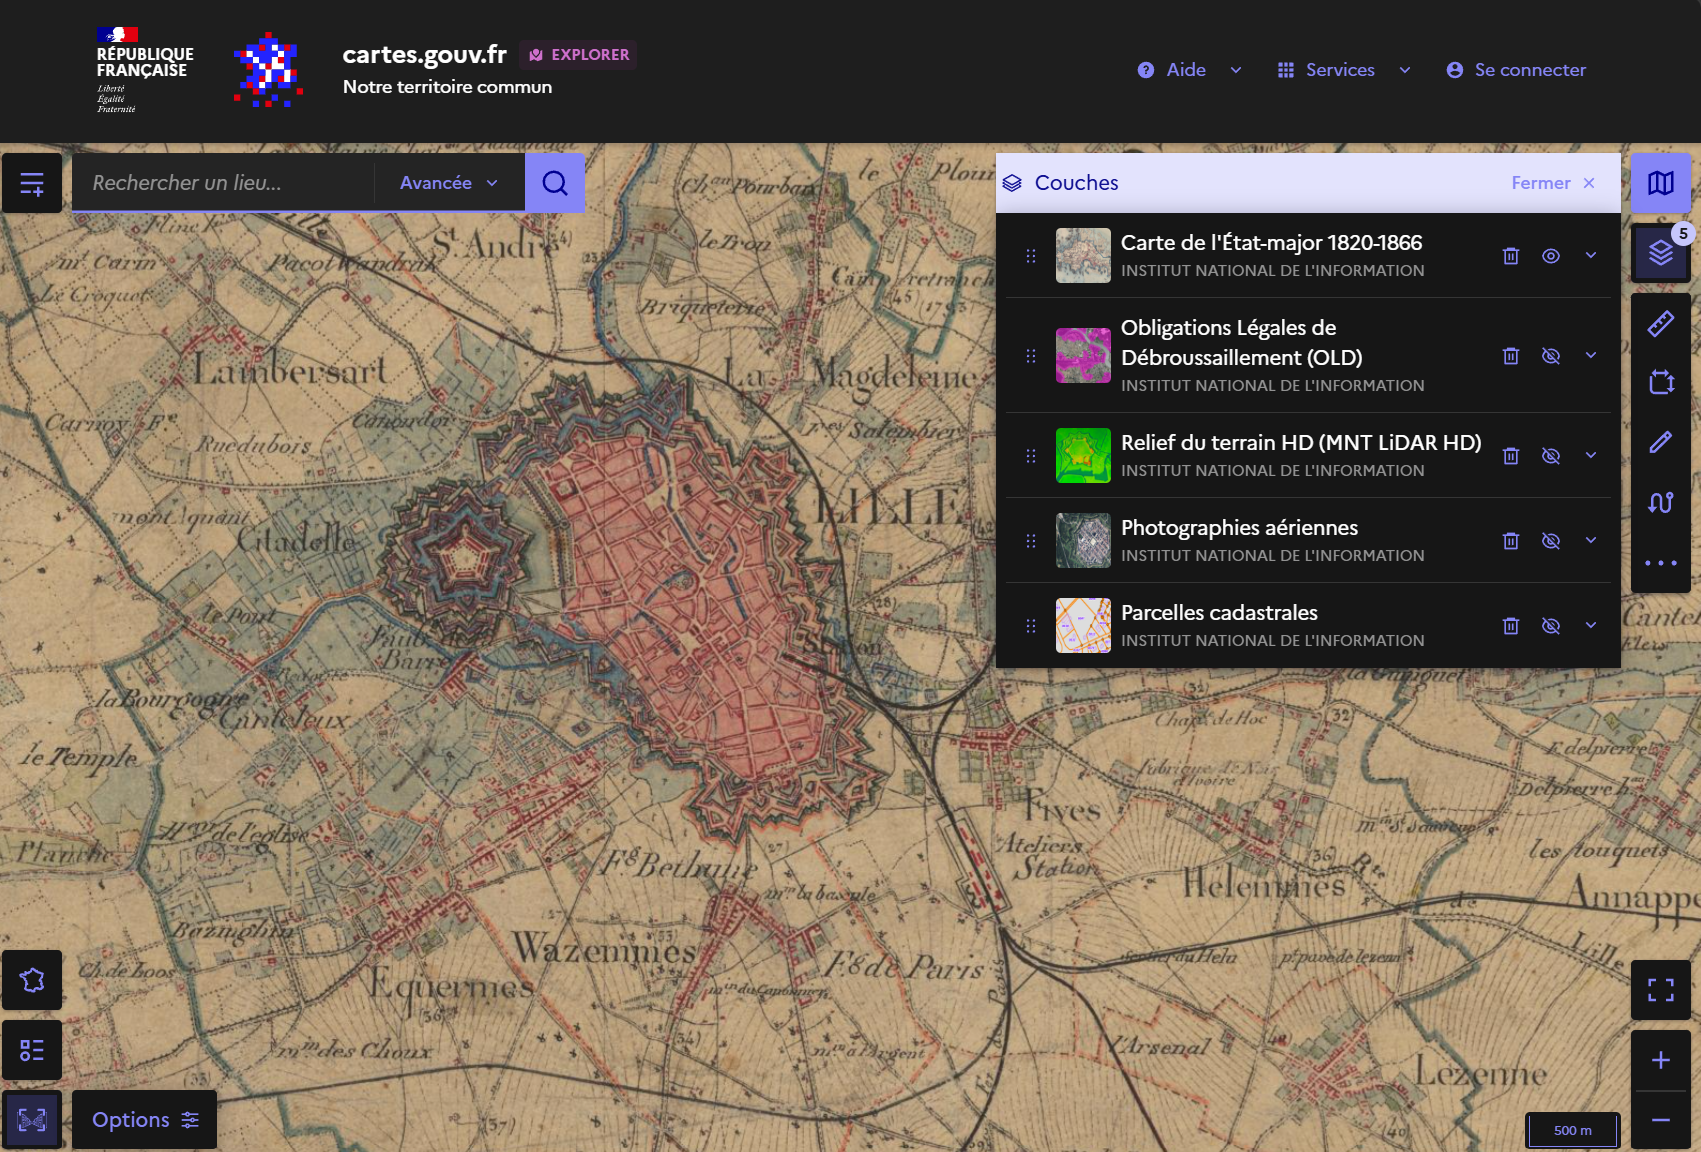Click the Couches panel title
The width and height of the screenshot is (1701, 1152).
pyautogui.click(x=1076, y=183)
